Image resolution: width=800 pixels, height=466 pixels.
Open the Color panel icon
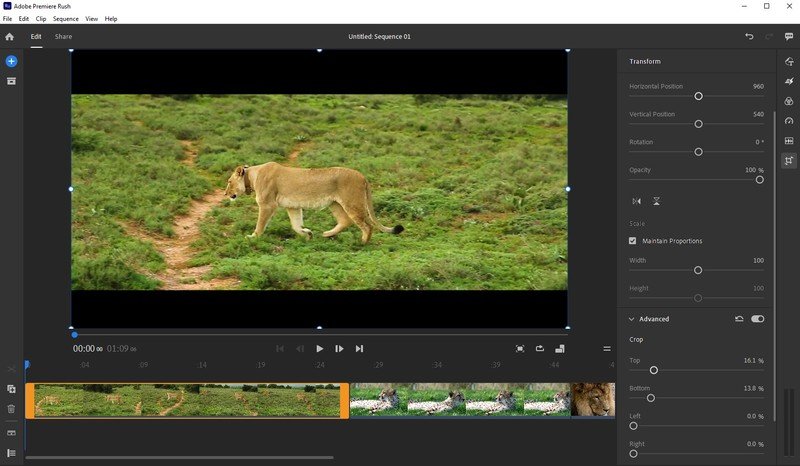789,101
